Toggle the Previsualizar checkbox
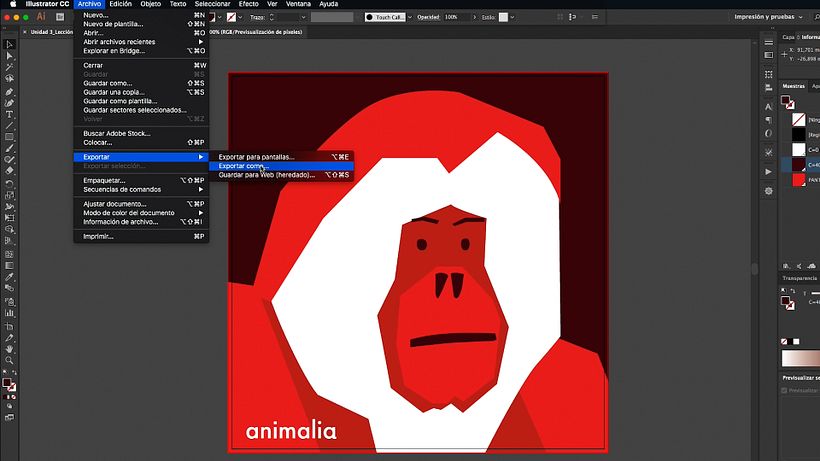This screenshot has width=820, height=461. pyautogui.click(x=785, y=391)
